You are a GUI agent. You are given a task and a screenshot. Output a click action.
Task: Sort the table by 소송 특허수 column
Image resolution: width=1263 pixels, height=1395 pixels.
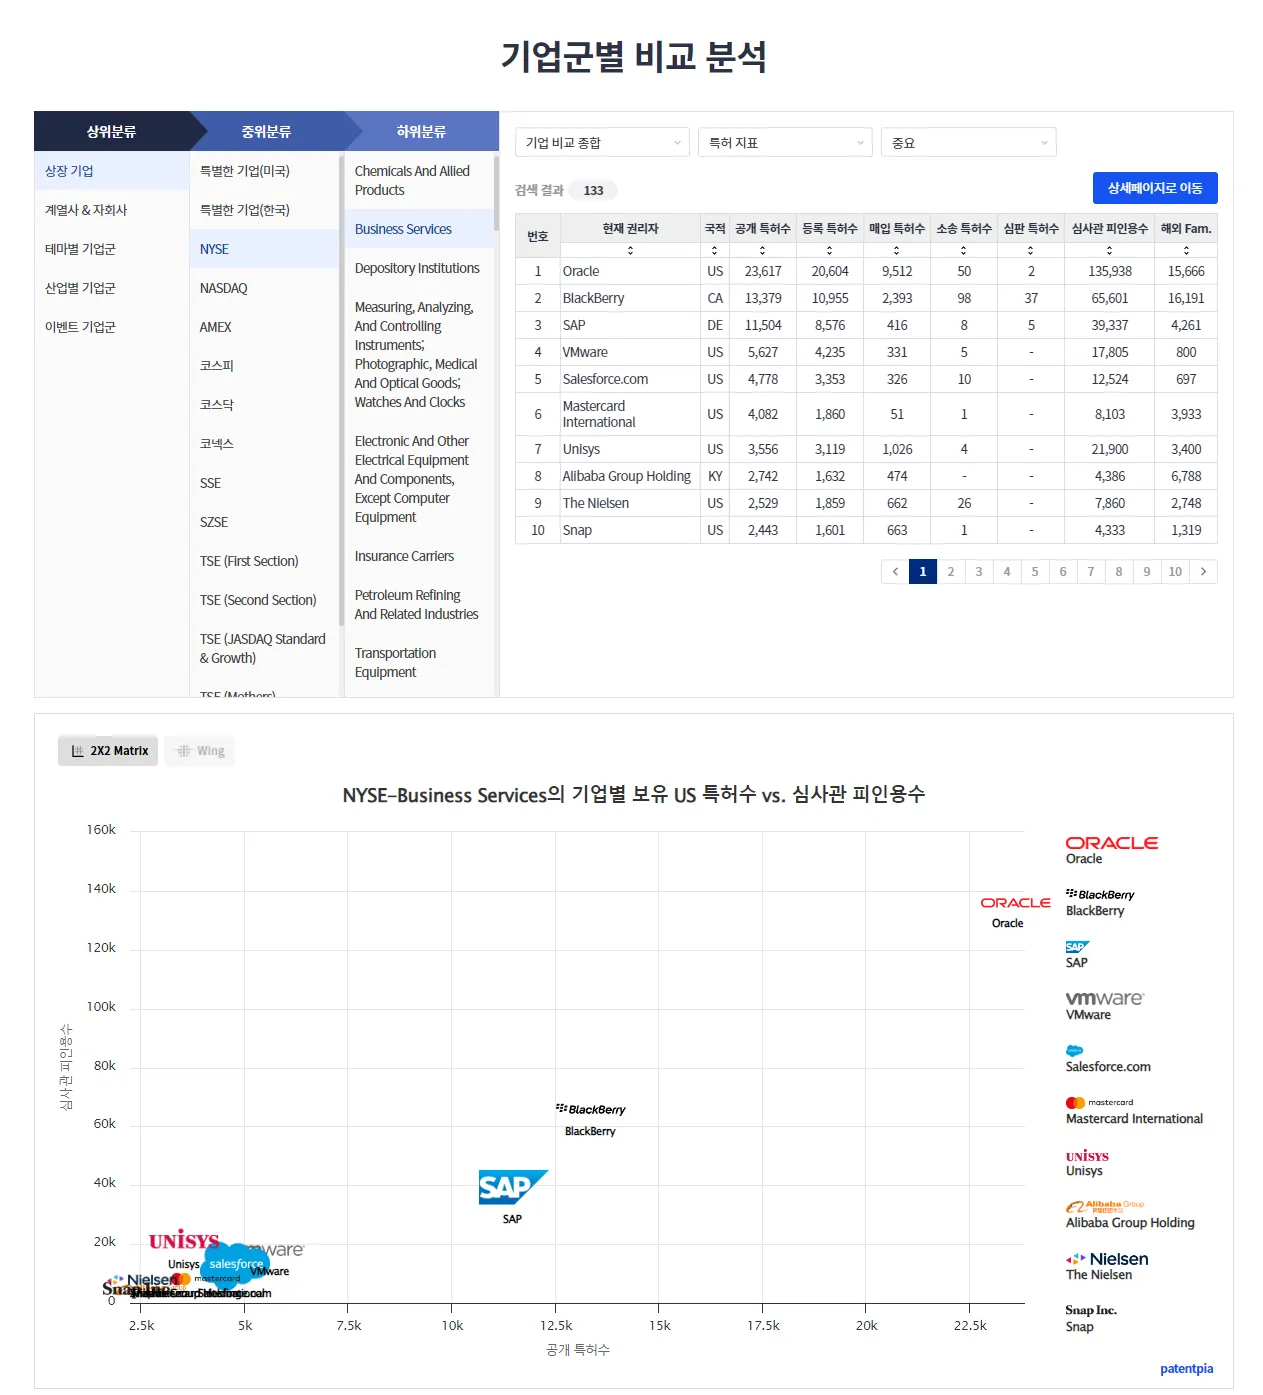tap(964, 251)
